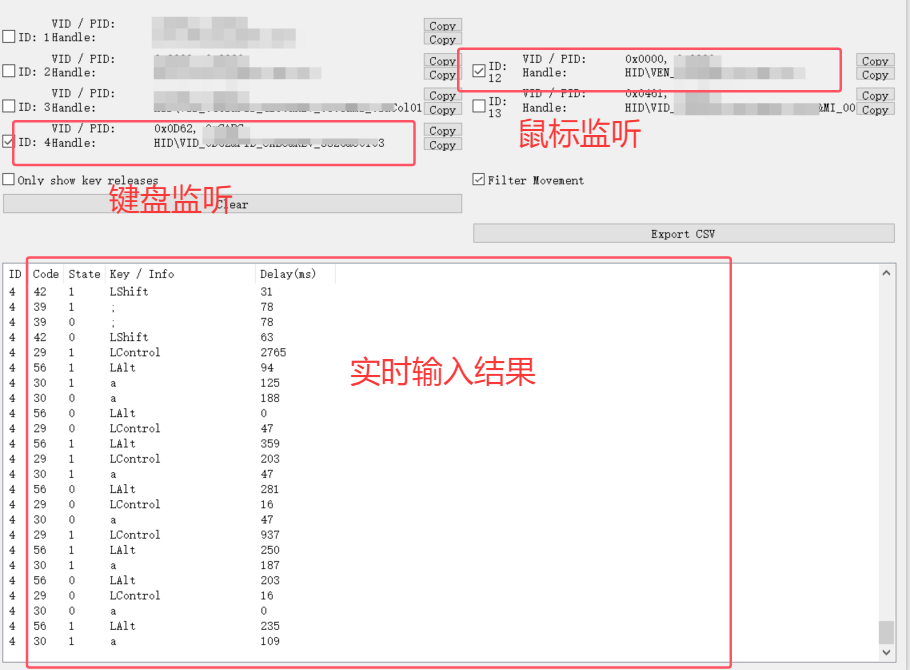
Task: Click the scroll down arrow in results list
Action: click(x=886, y=652)
